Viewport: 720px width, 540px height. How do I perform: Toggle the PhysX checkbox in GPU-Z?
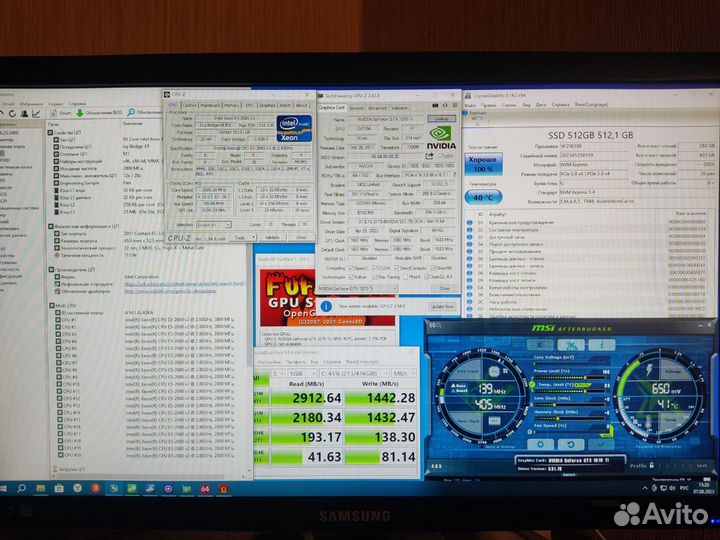tap(405, 277)
